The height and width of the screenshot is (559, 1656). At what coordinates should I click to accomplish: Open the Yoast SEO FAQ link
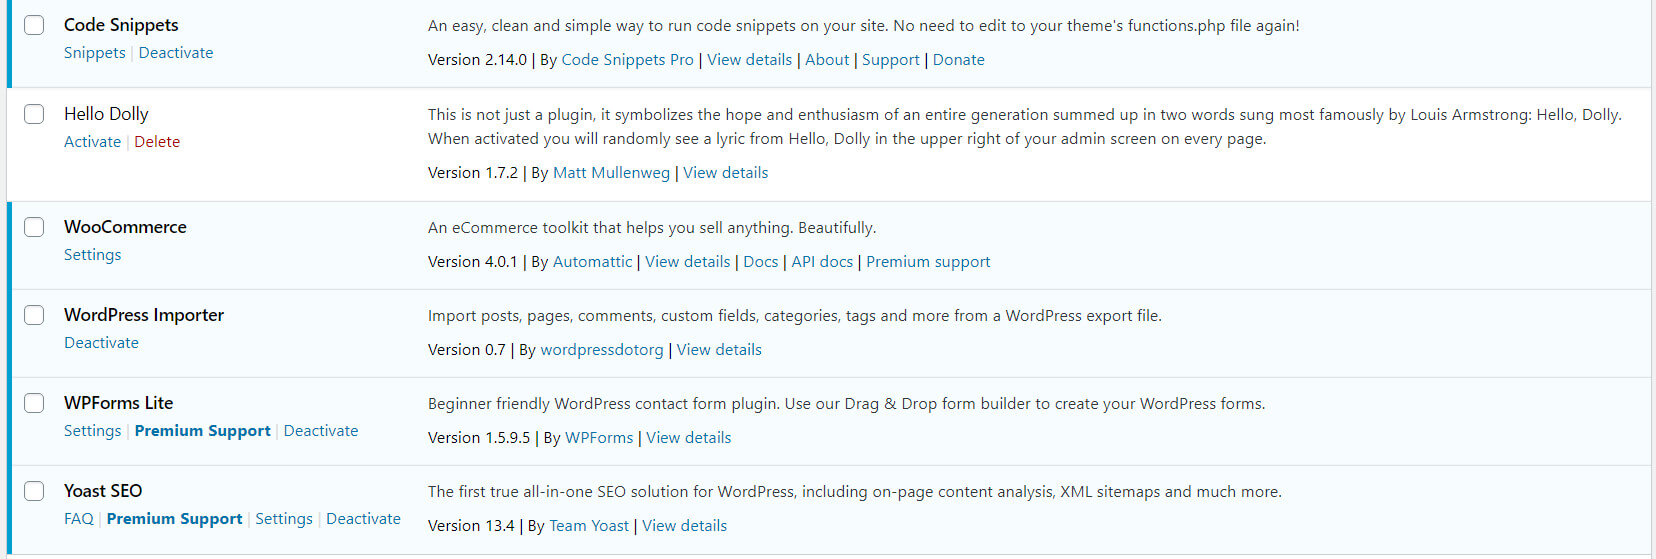pyautogui.click(x=79, y=519)
